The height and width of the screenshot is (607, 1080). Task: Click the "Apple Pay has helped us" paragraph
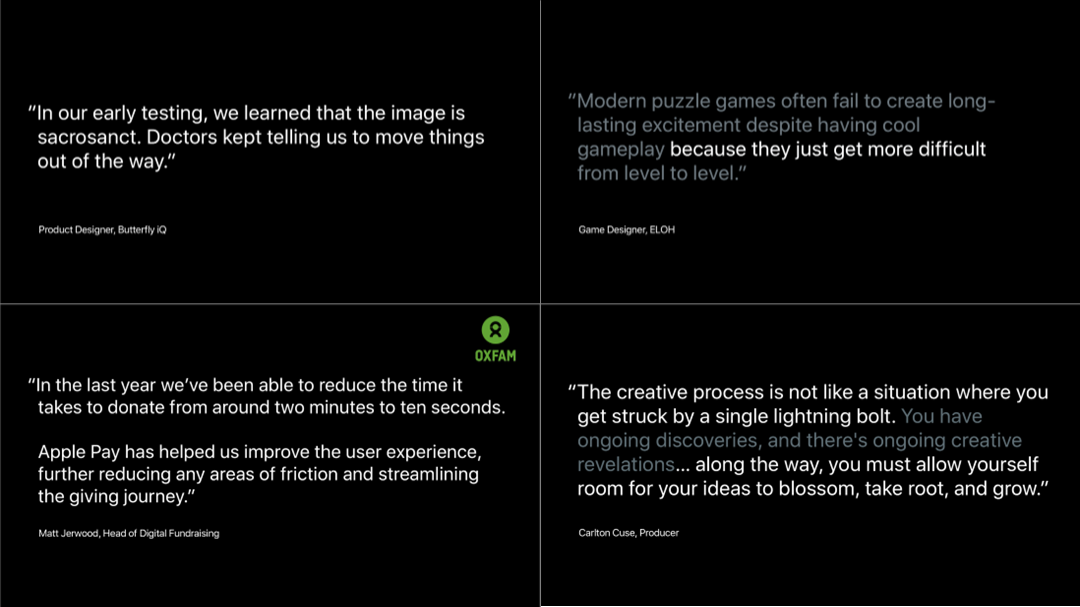tap(259, 474)
